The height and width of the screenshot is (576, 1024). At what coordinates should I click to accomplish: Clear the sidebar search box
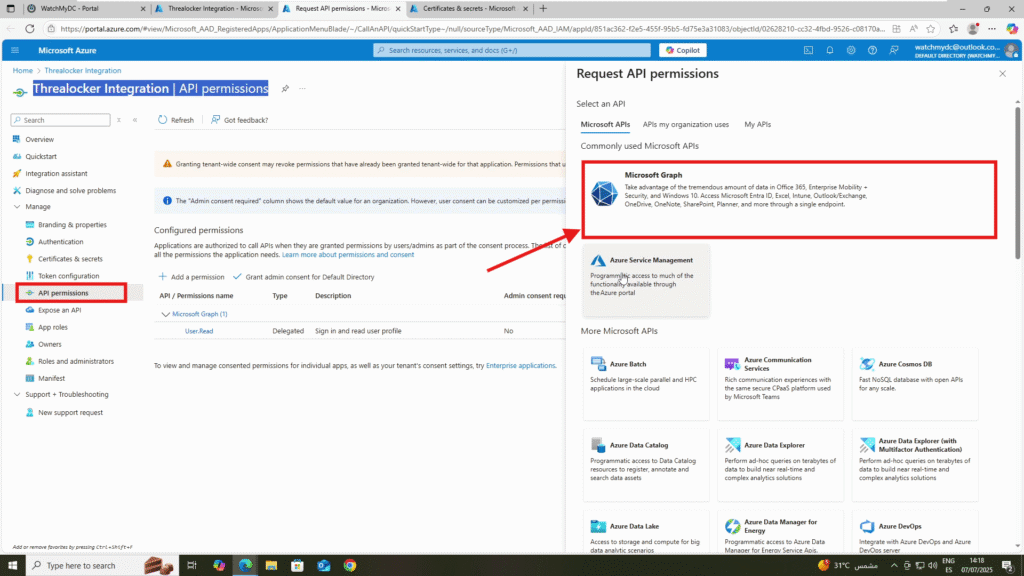coord(119,120)
